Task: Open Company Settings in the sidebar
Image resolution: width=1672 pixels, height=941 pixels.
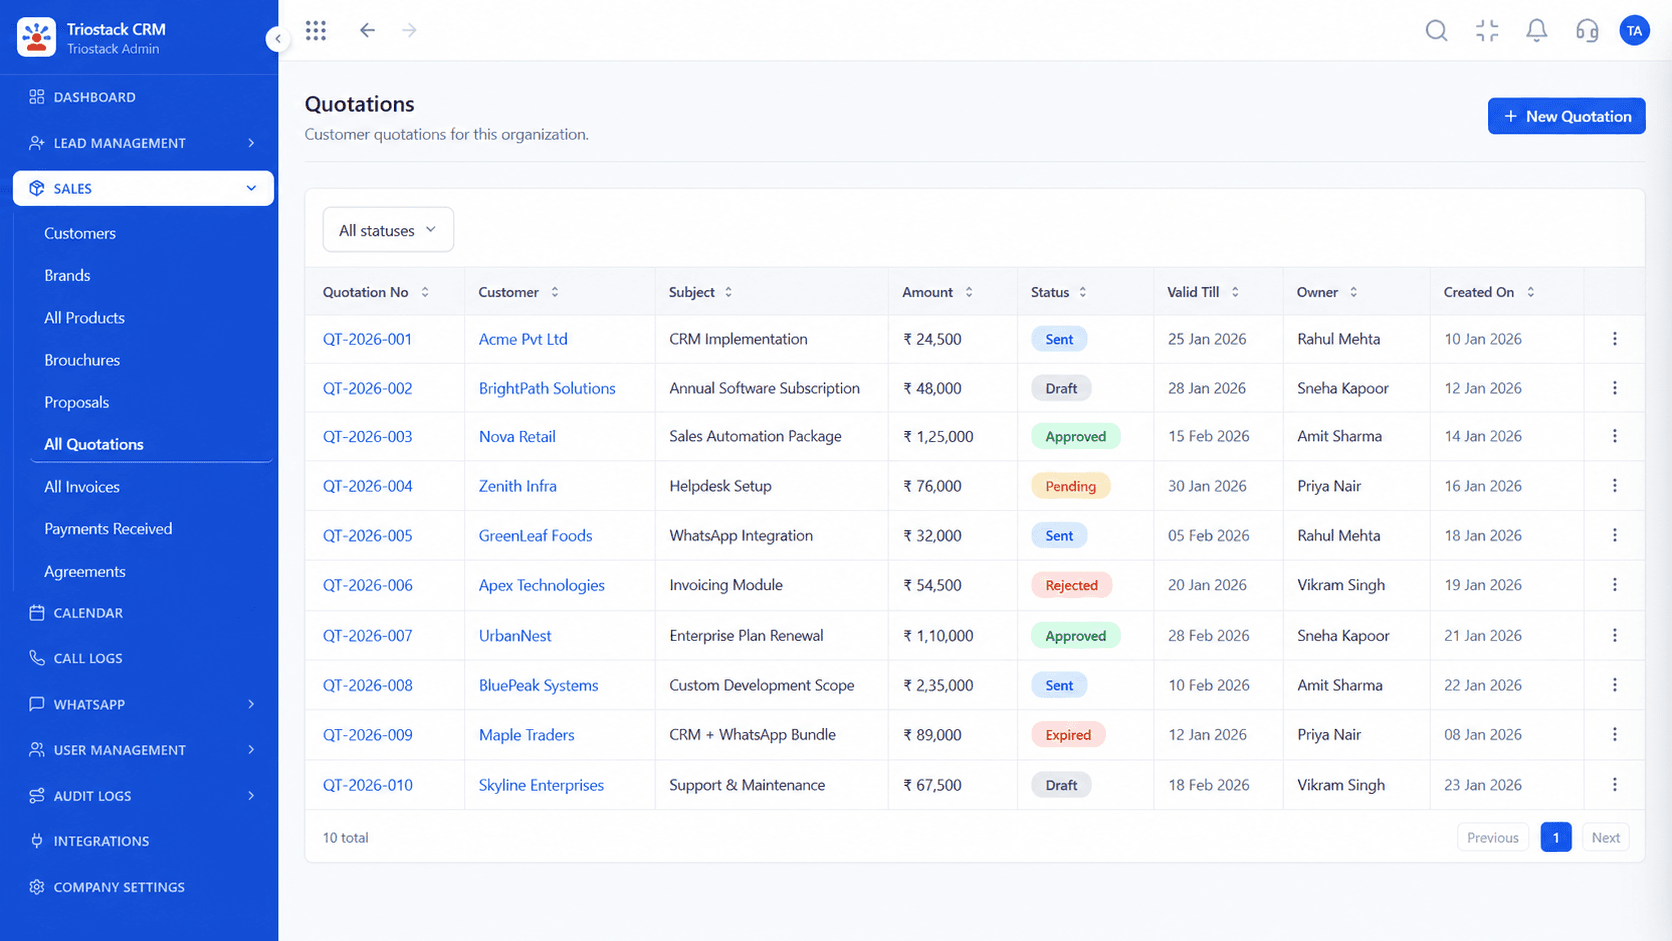Action: [x=143, y=887]
